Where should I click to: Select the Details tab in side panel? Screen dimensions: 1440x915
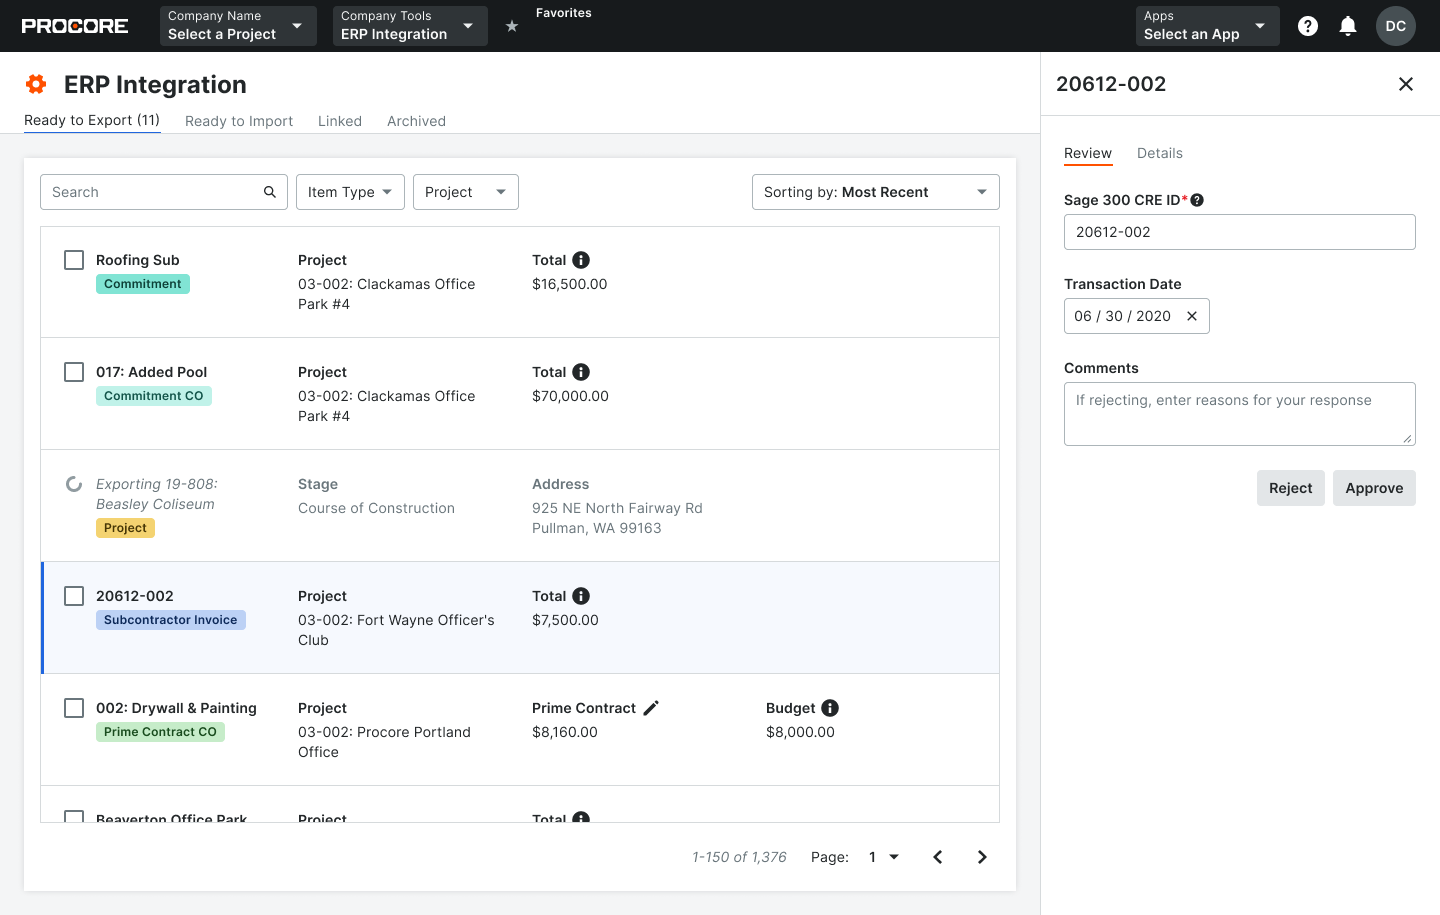coord(1160,153)
